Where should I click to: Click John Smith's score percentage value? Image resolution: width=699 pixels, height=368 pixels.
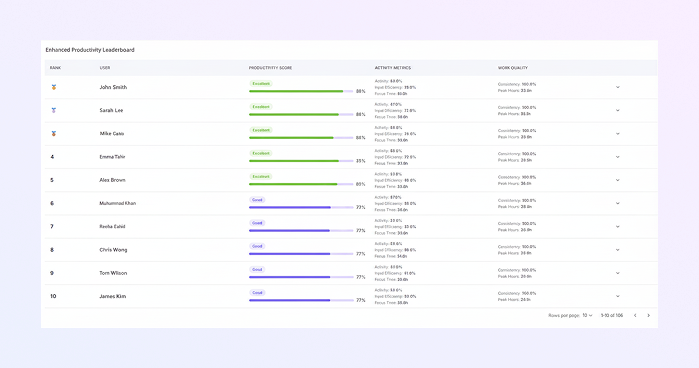361,91
